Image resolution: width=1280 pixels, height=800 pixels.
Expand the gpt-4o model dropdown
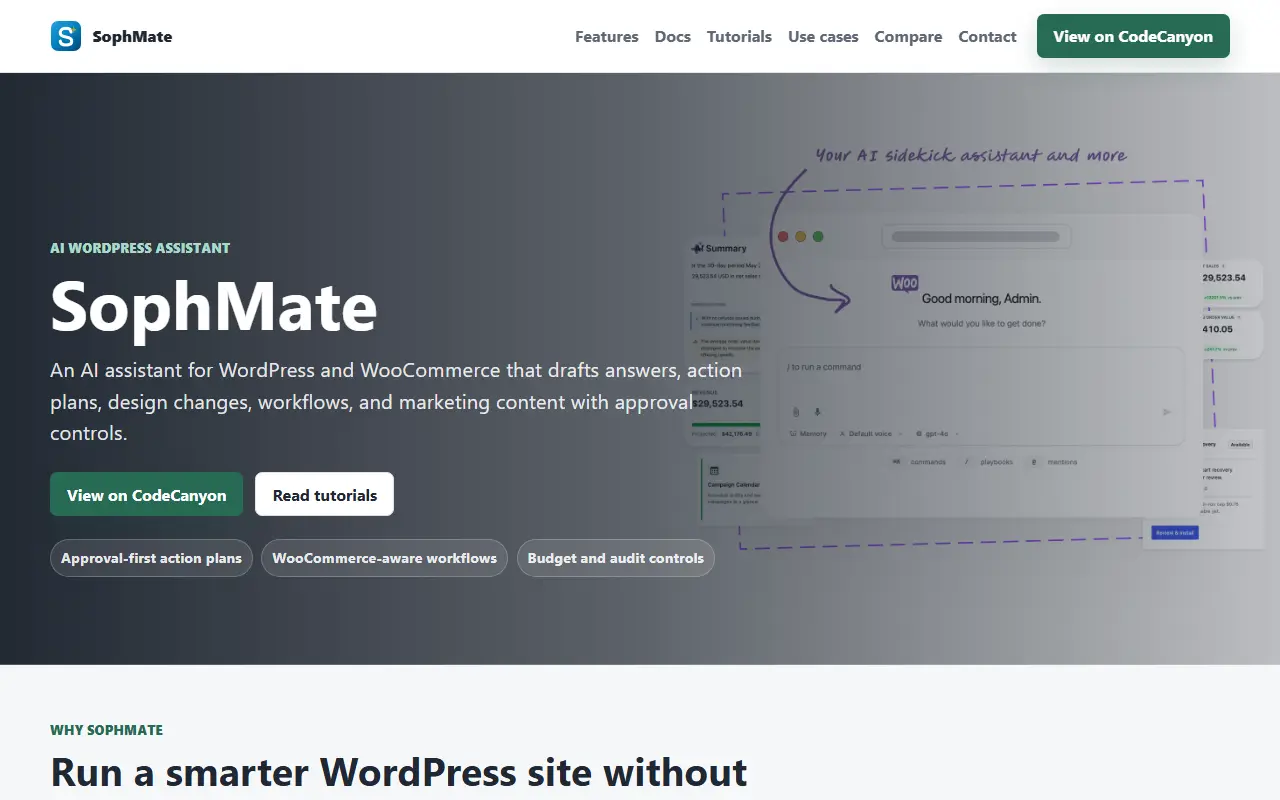pyautogui.click(x=937, y=434)
